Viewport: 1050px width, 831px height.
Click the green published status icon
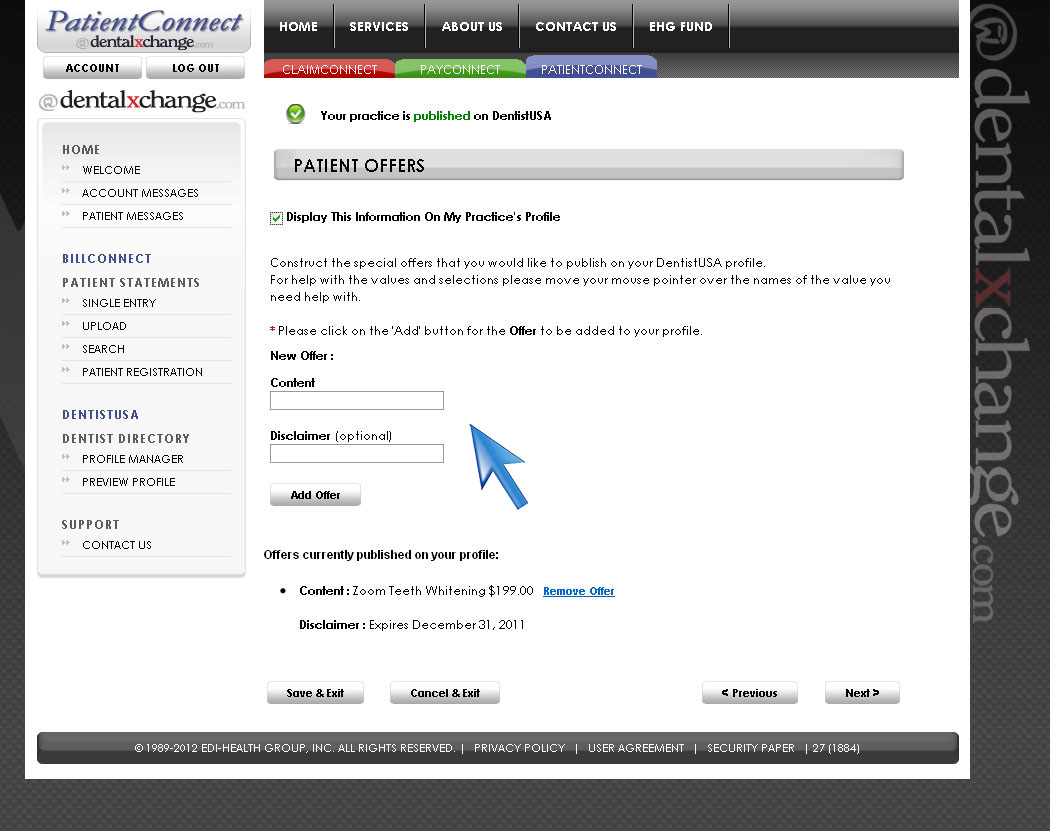295,114
